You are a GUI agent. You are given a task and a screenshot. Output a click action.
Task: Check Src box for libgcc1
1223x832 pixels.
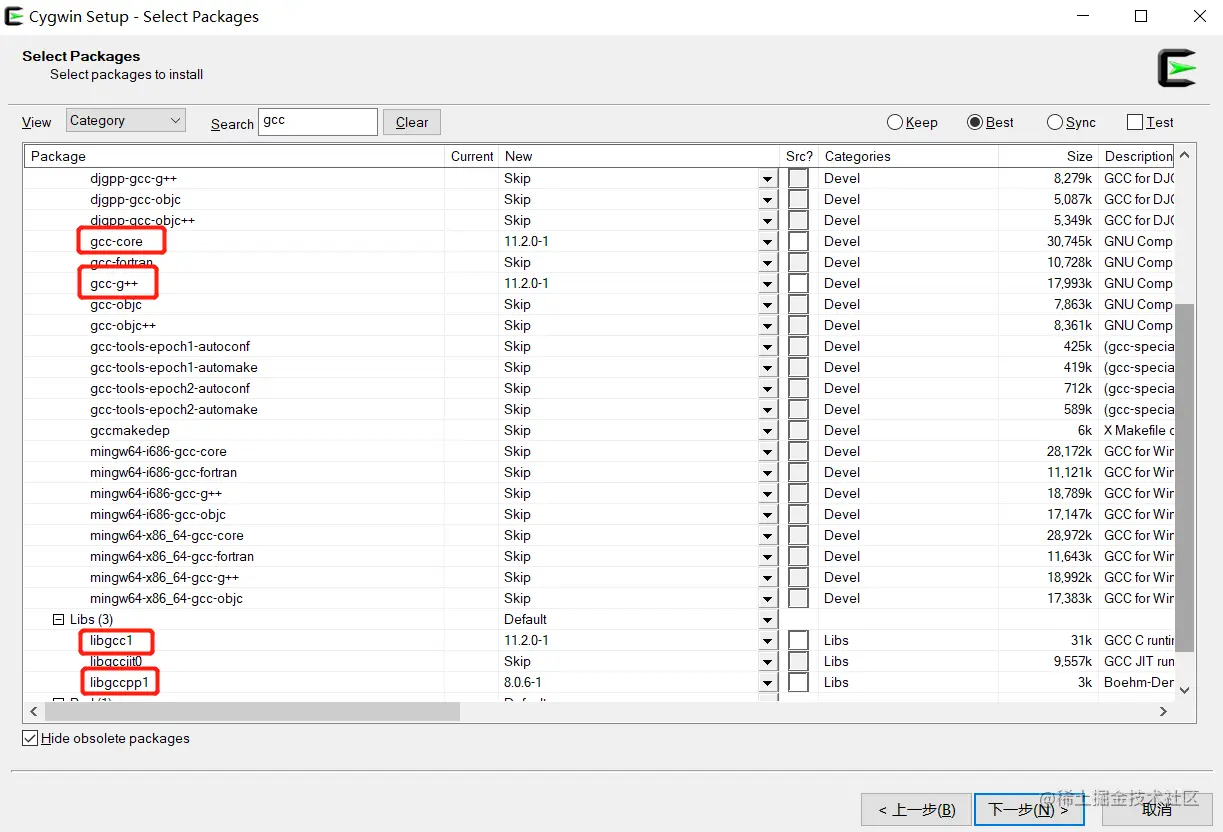798,640
